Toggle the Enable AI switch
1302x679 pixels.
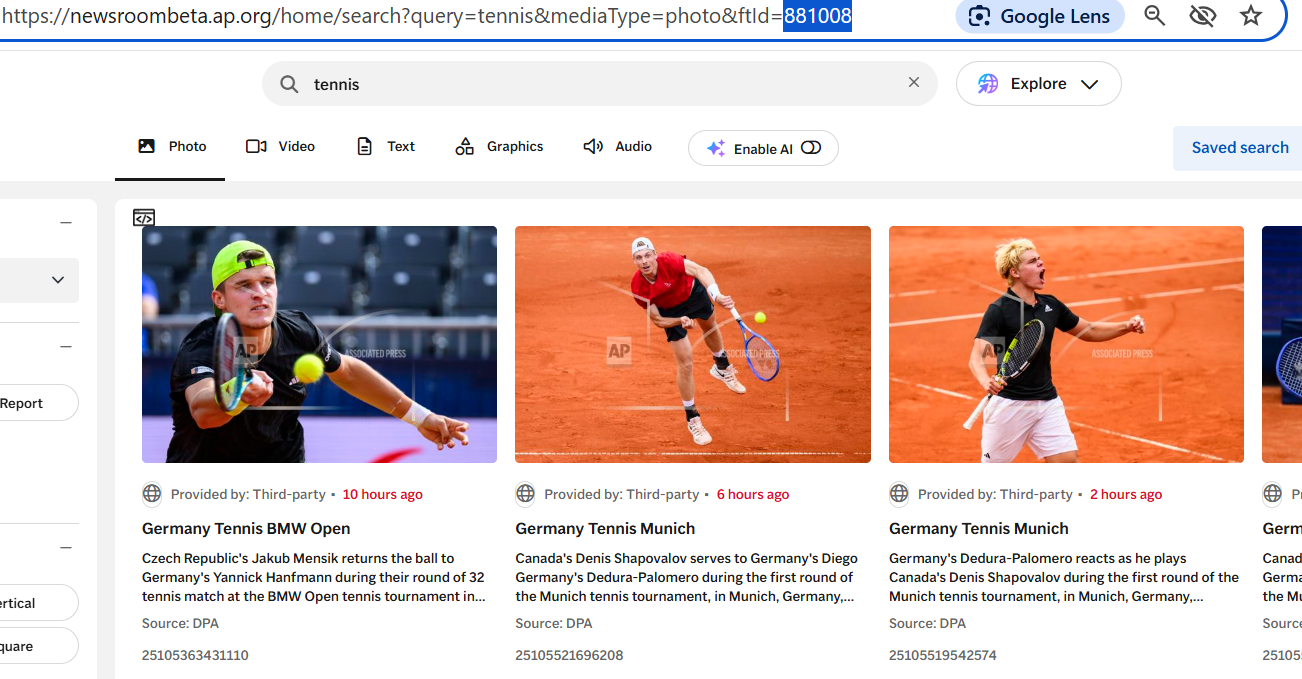pos(811,148)
